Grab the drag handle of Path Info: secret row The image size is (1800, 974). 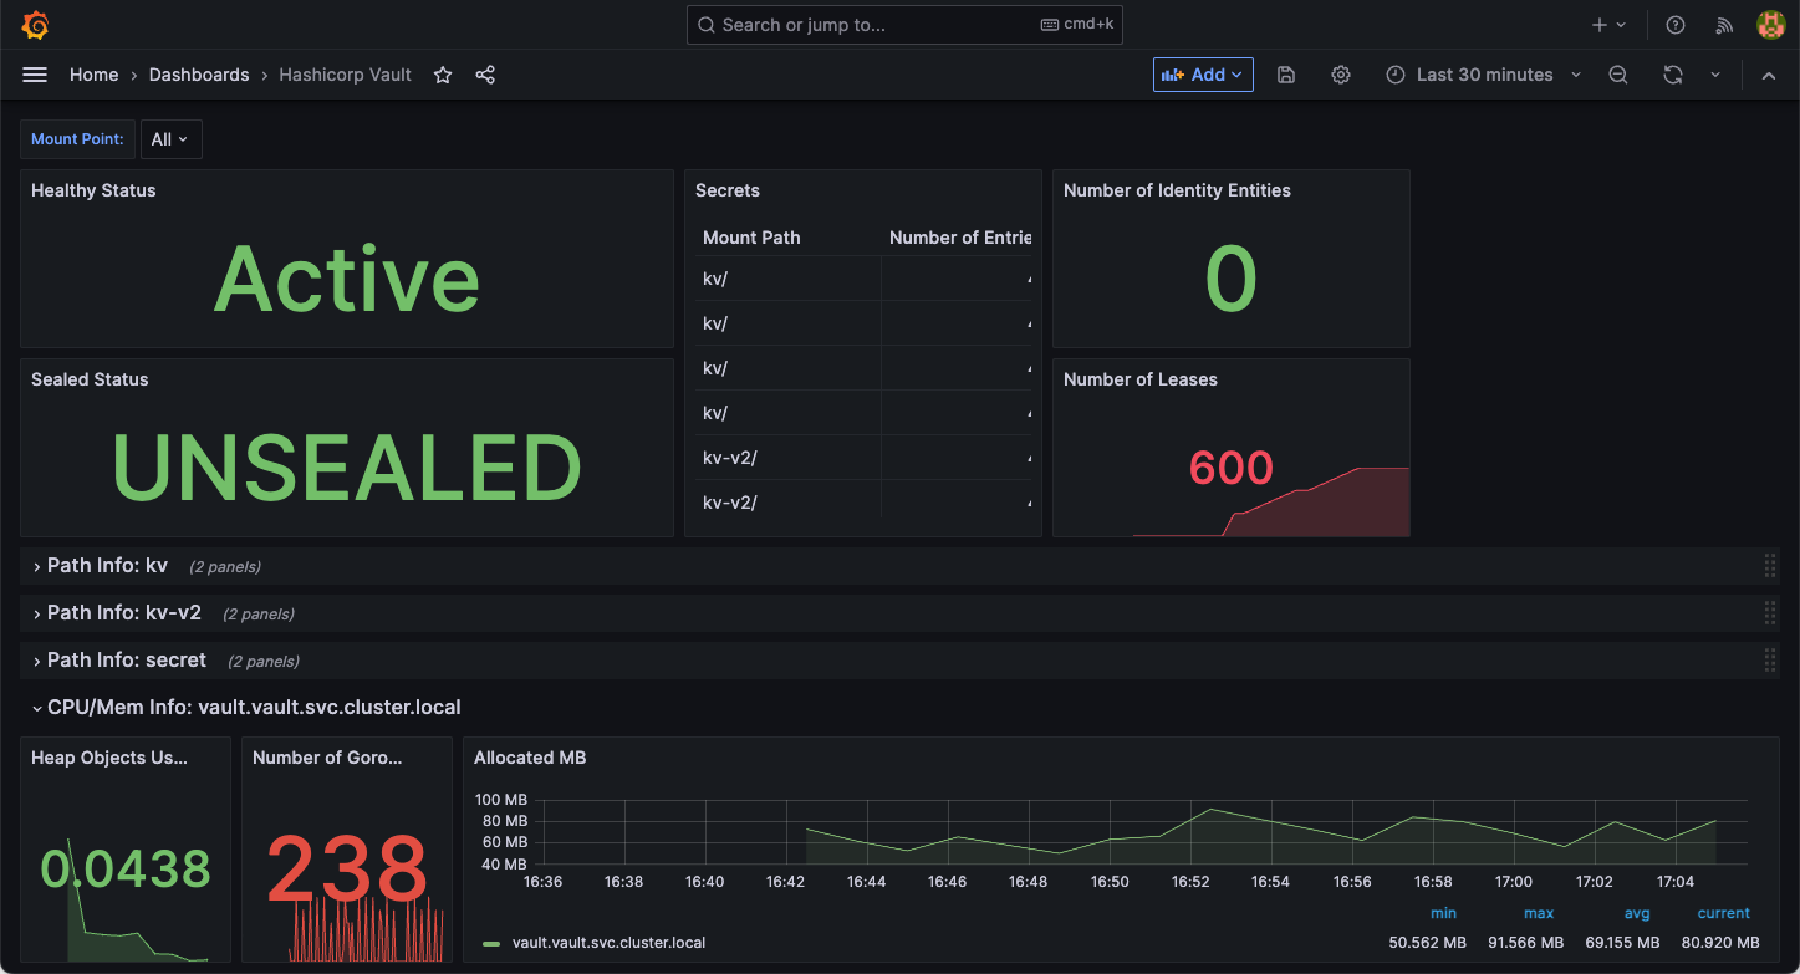[x=1769, y=660]
